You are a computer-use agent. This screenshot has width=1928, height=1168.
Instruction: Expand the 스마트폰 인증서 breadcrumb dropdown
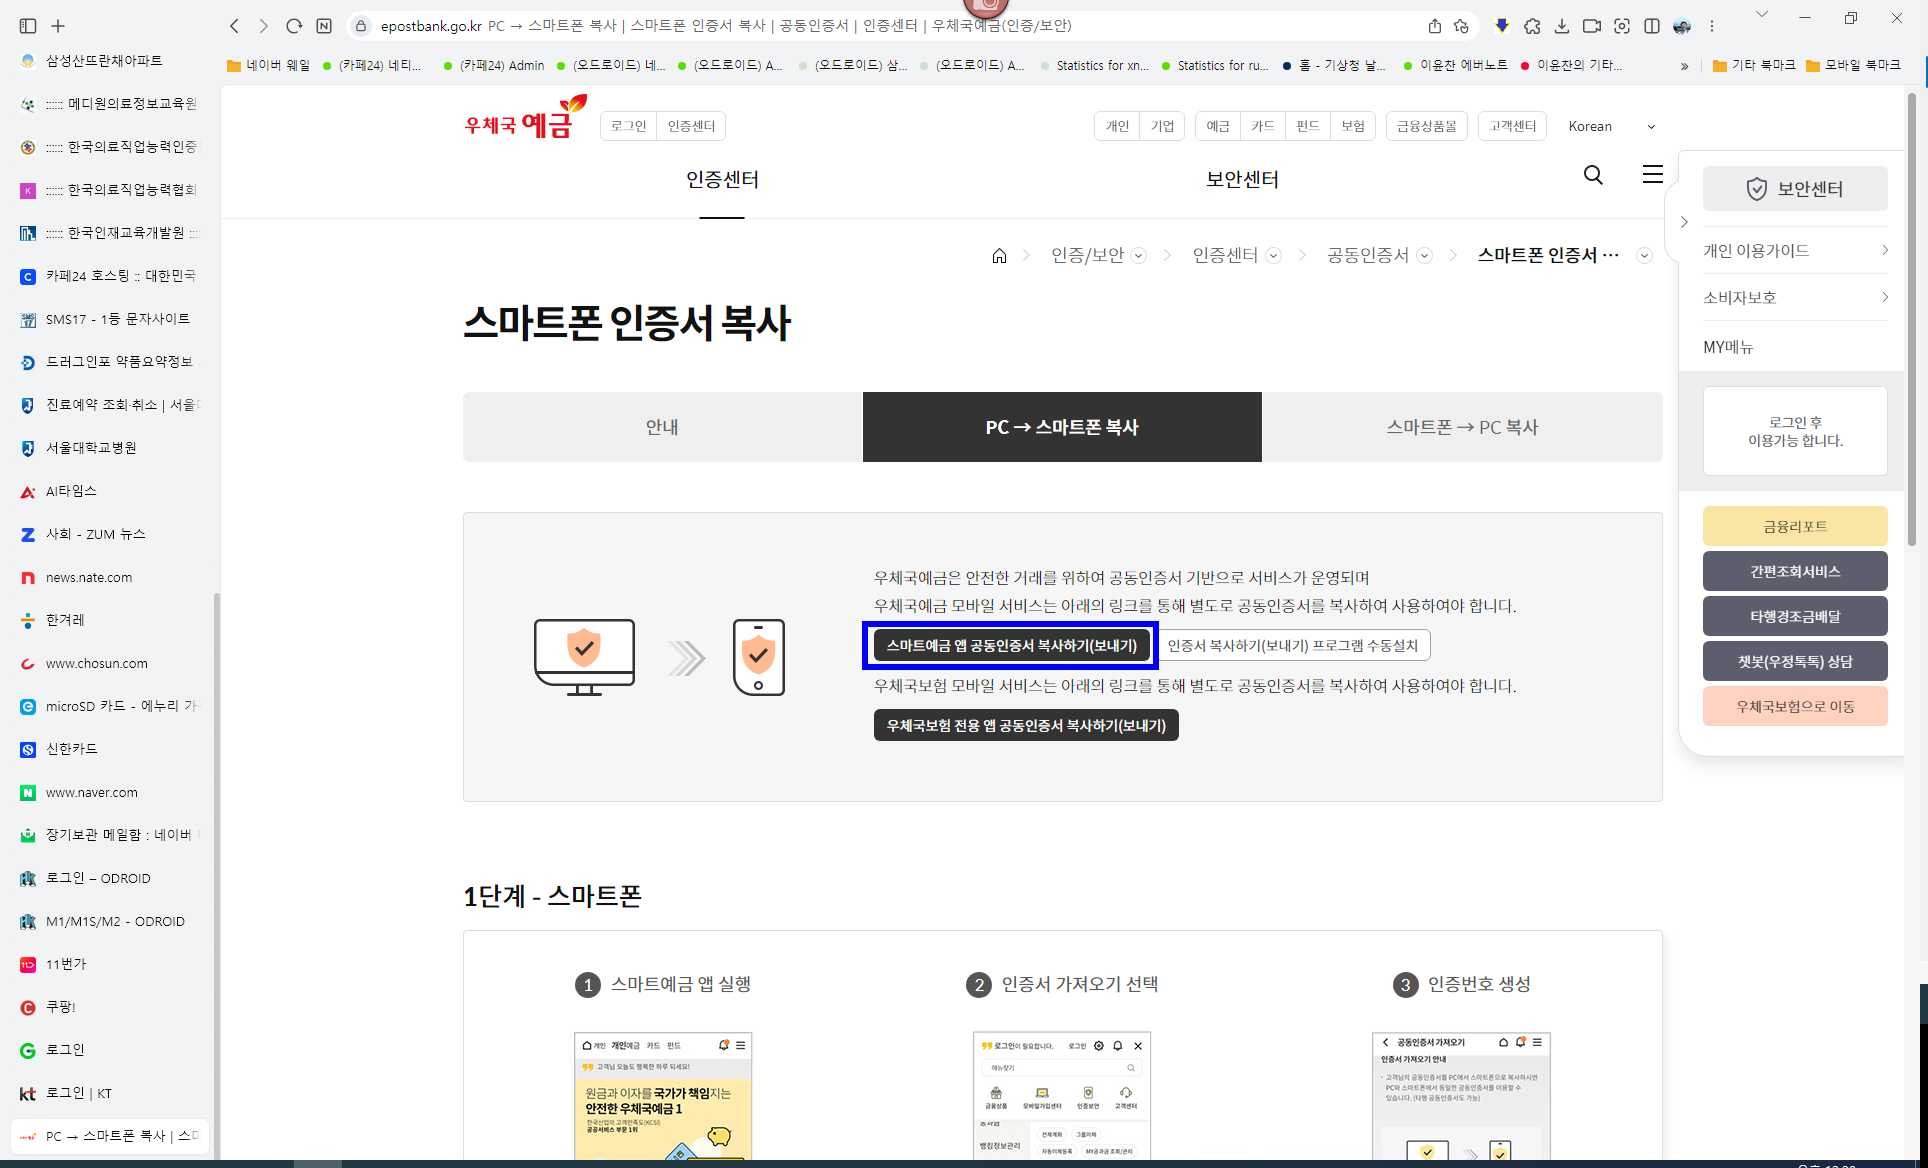point(1644,256)
